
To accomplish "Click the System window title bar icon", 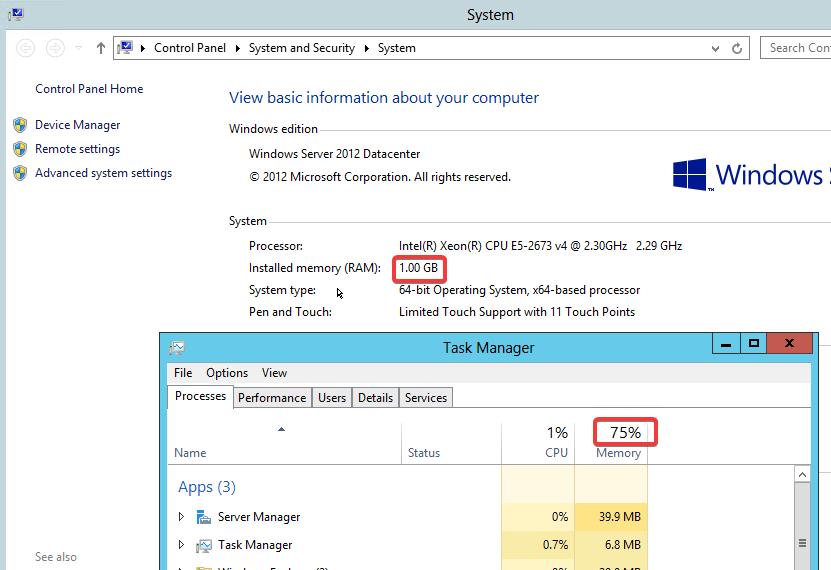I will pyautogui.click(x=16, y=14).
